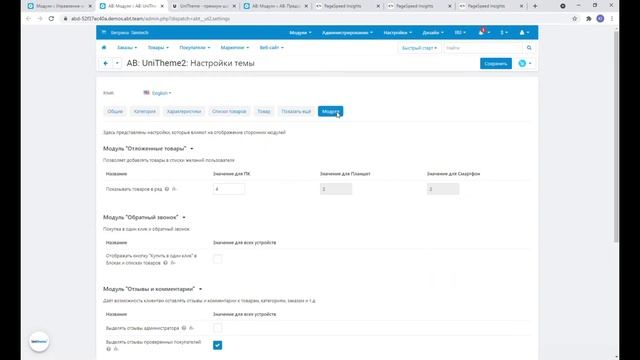Open the round UniTheme icon menu beside Save
Viewport: 640px width, 360px height.
tap(524, 63)
